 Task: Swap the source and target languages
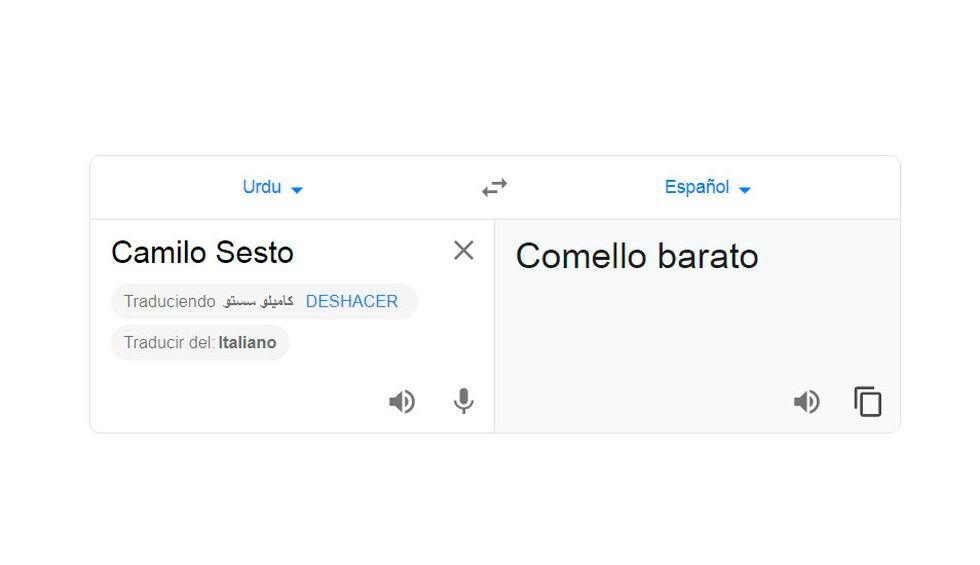tap(494, 187)
